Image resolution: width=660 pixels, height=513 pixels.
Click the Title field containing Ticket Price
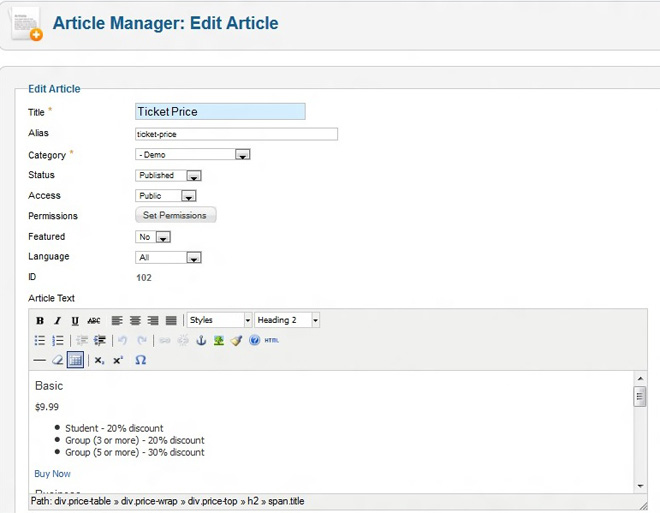(220, 112)
